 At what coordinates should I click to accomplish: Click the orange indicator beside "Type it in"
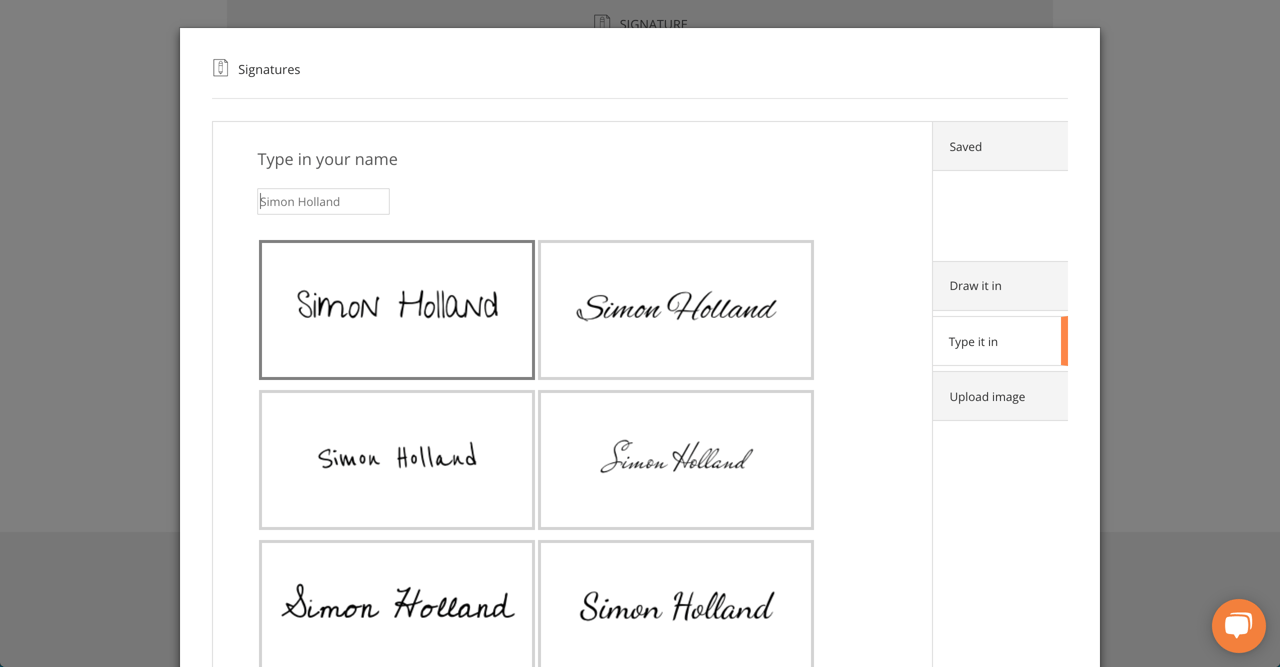pyautogui.click(x=1064, y=341)
